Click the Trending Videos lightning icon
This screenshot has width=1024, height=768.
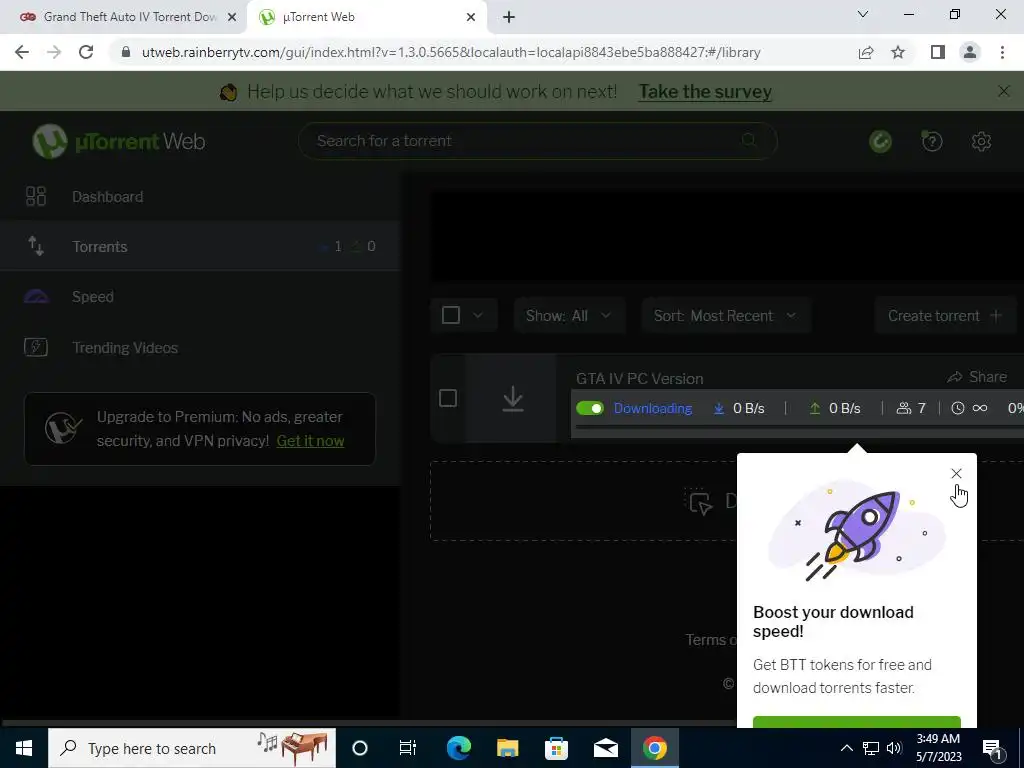(36, 347)
